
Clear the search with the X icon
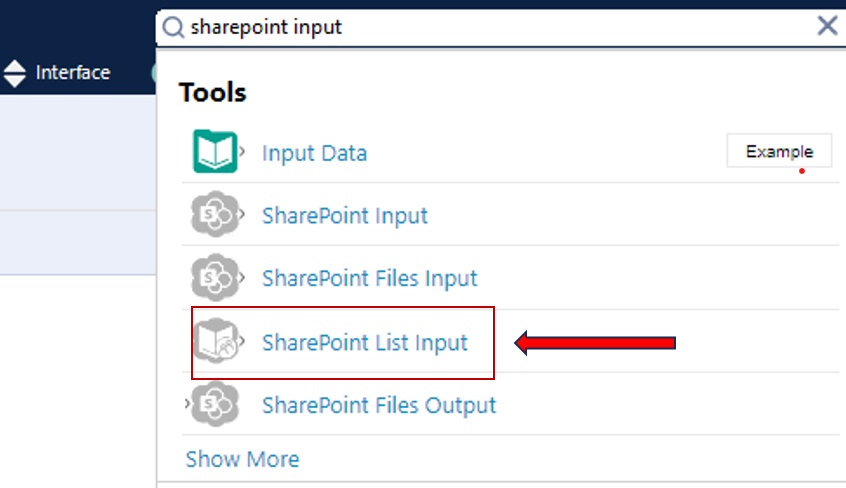pyautogui.click(x=827, y=25)
